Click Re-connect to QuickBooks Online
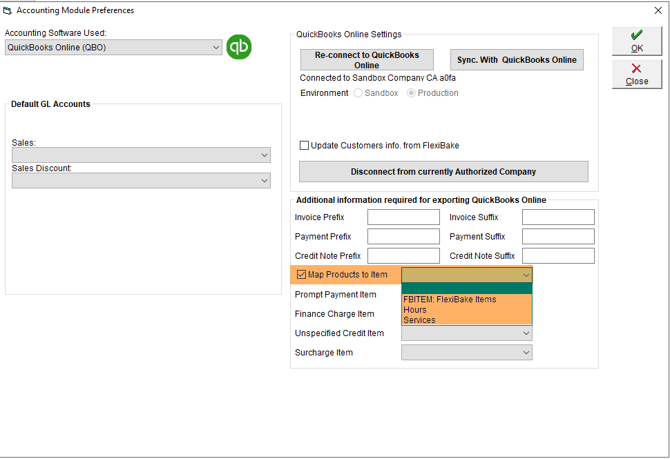Screen dimensions: 670x459 367,60
